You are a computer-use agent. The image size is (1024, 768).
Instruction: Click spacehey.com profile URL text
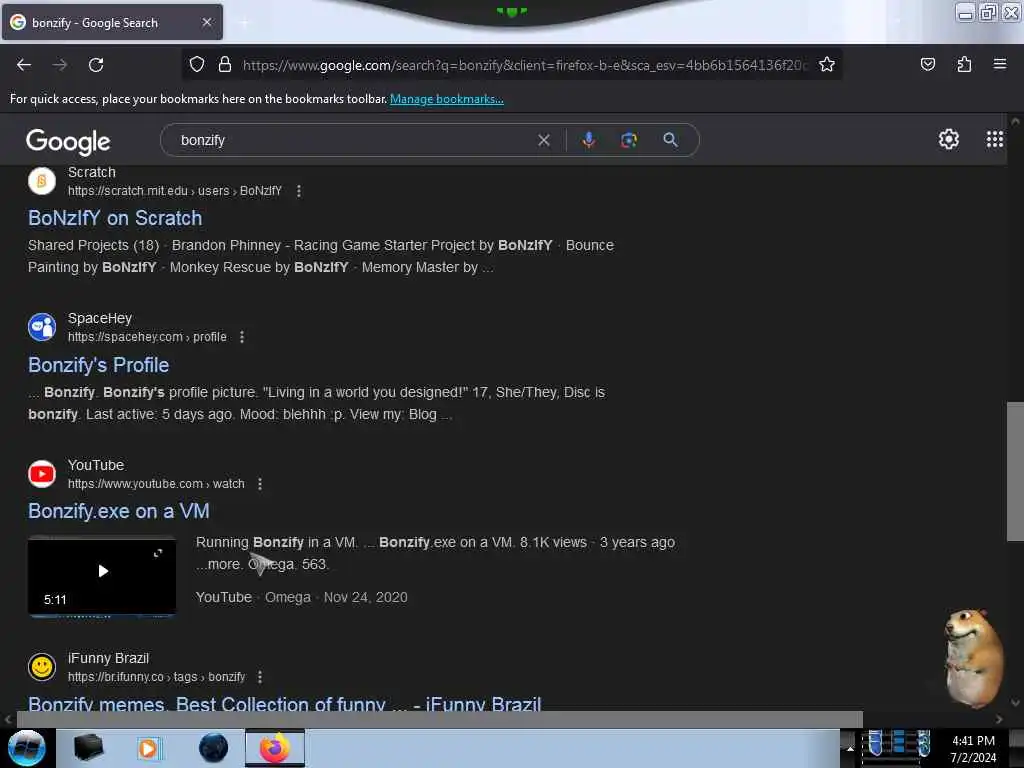tap(148, 337)
